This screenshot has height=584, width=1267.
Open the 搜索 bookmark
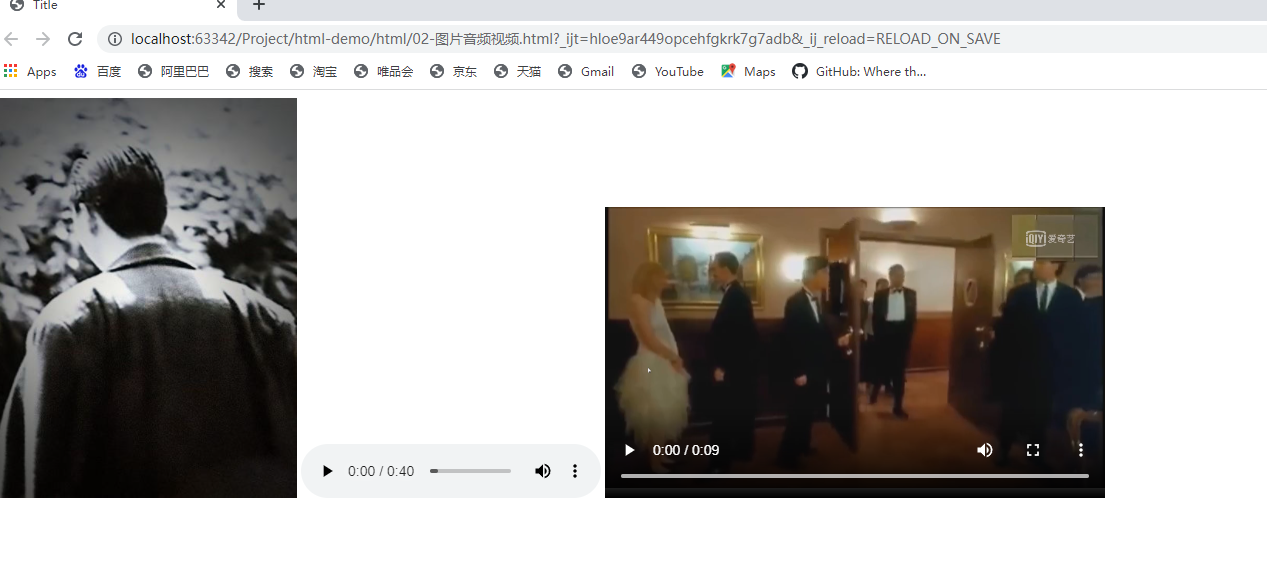[250, 71]
